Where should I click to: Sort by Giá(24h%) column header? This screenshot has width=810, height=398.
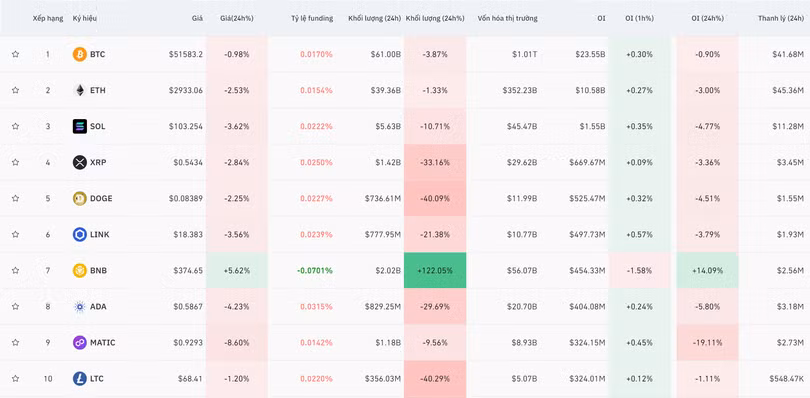[237, 19]
